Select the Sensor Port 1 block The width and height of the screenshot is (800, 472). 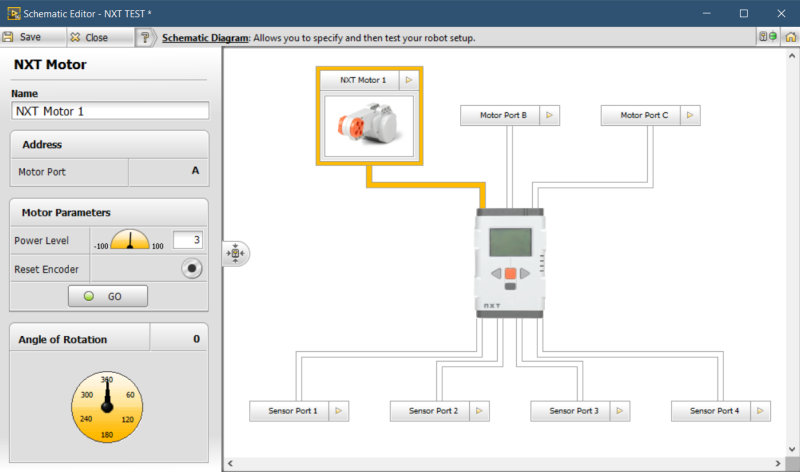coord(289,411)
